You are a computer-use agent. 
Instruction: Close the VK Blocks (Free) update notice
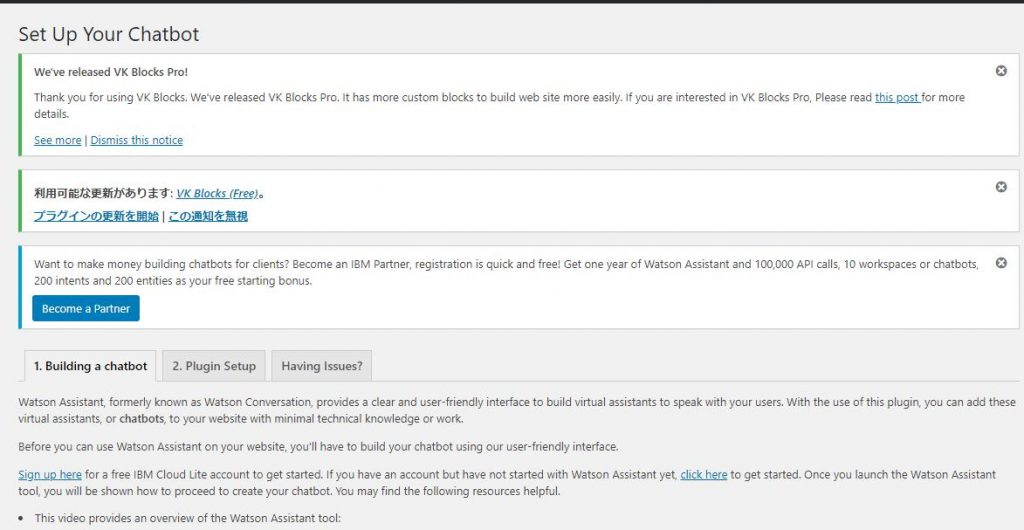tap(1000, 187)
